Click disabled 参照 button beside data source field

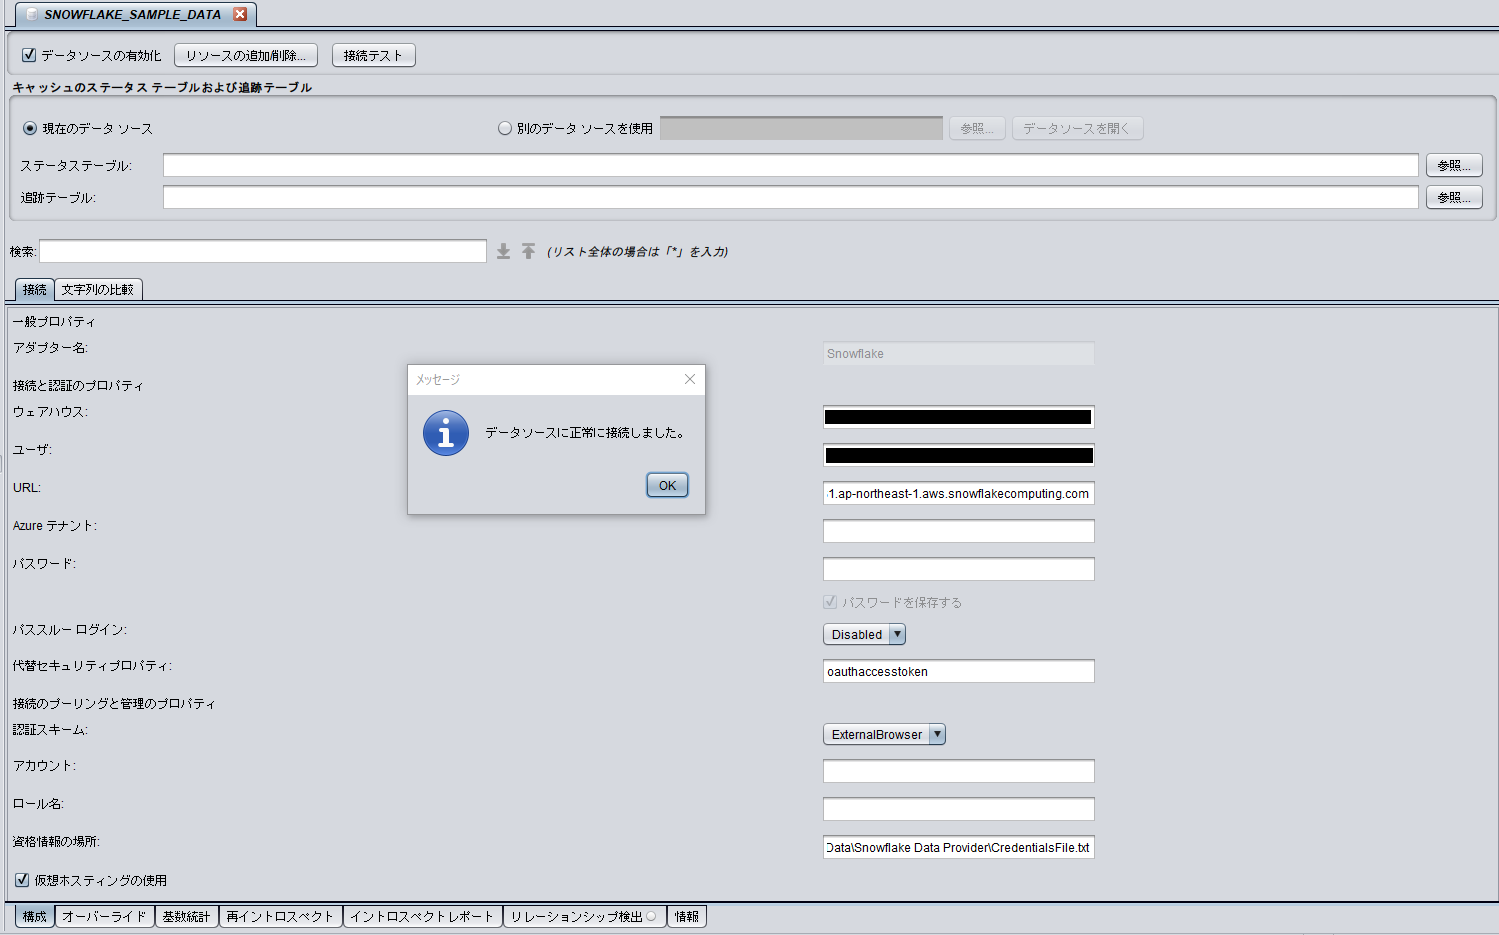pyautogui.click(x=977, y=128)
